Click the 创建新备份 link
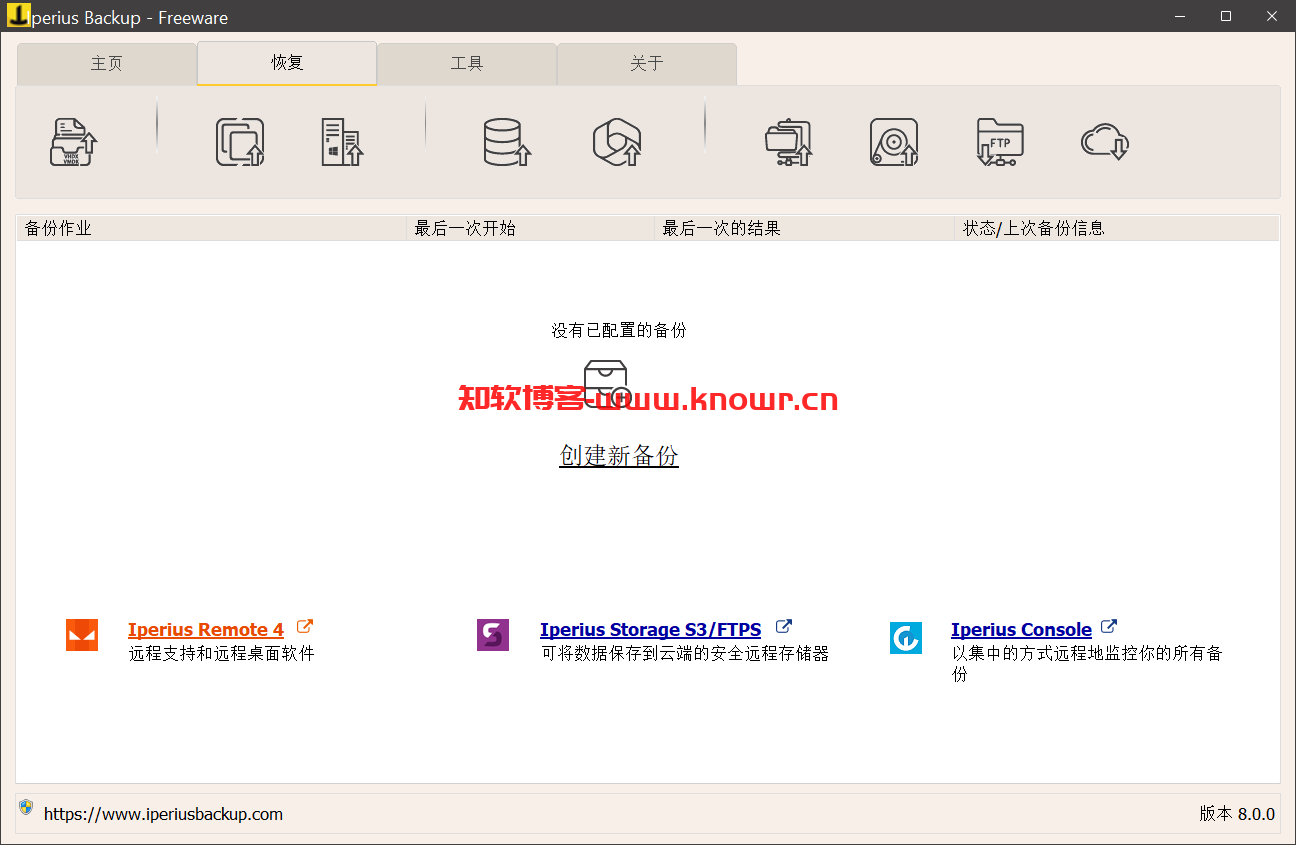The image size is (1296, 845). pyautogui.click(x=619, y=456)
